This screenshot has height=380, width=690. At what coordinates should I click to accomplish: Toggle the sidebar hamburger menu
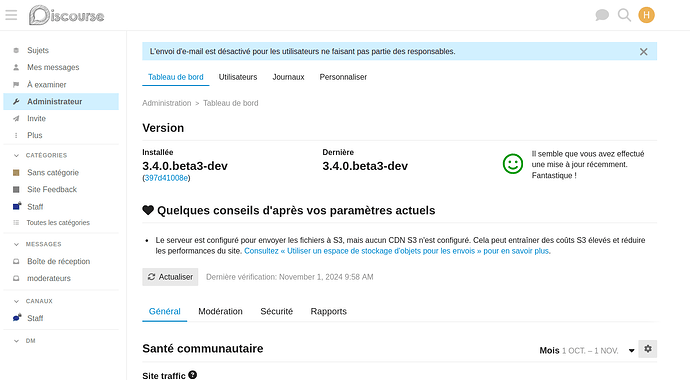click(11, 15)
